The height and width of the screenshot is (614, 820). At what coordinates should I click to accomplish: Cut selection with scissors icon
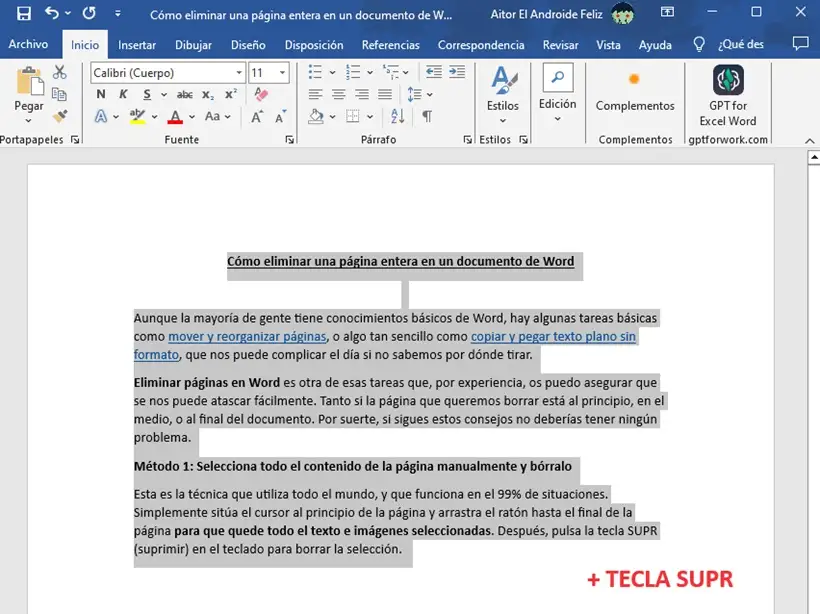[60, 72]
